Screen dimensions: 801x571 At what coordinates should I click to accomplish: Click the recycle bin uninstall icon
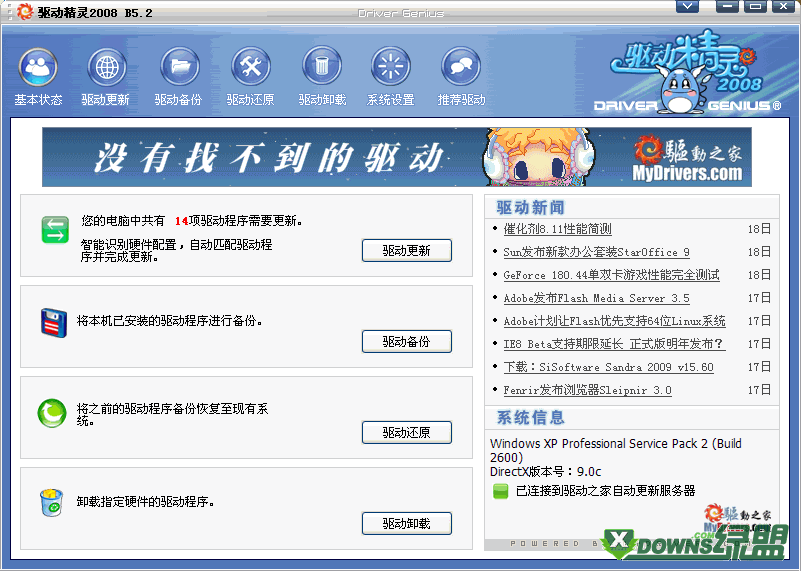(x=51, y=503)
